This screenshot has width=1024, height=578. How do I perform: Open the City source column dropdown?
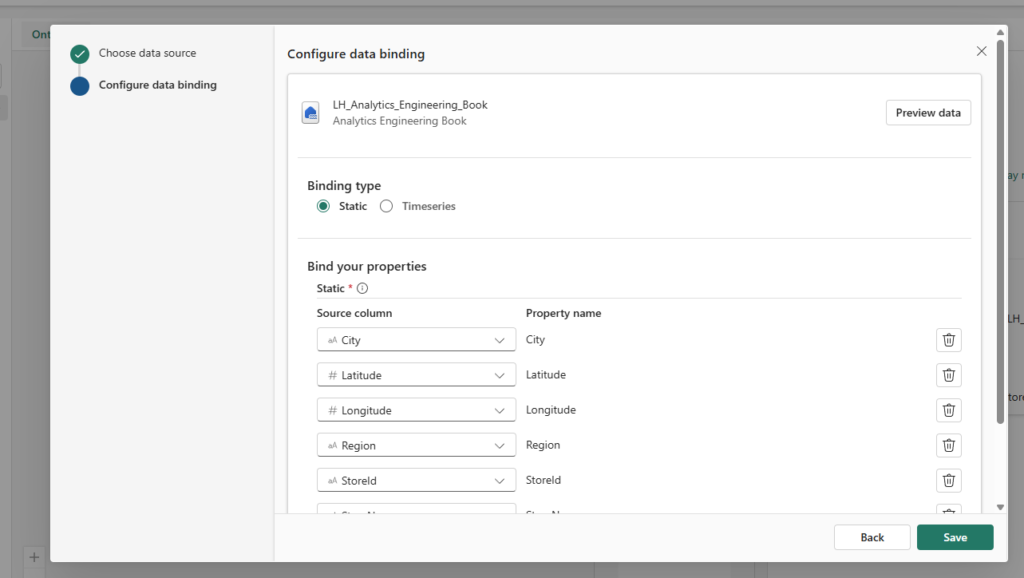click(416, 340)
